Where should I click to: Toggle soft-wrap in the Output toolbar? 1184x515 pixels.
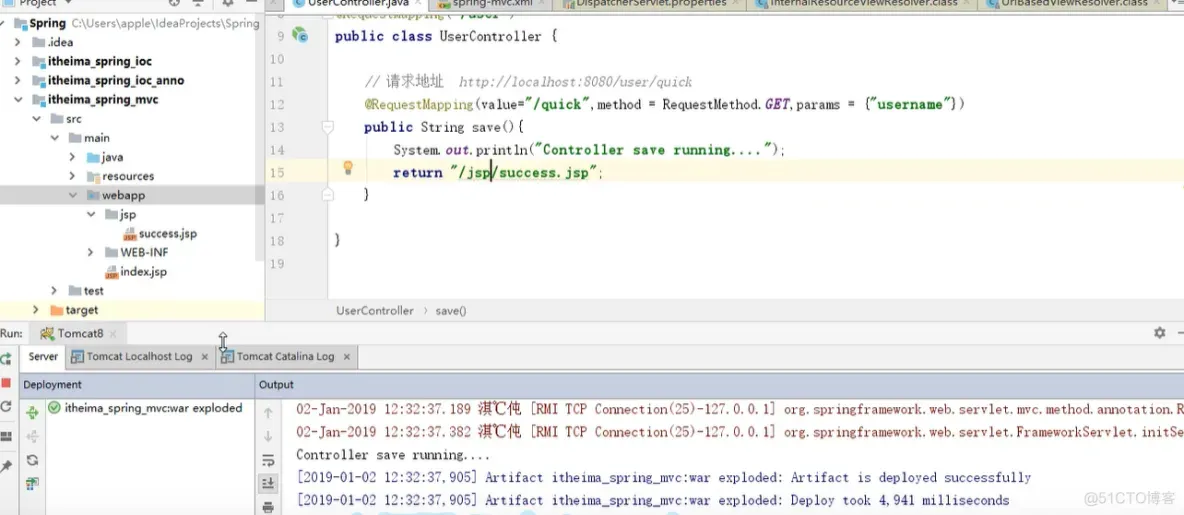click(x=268, y=460)
